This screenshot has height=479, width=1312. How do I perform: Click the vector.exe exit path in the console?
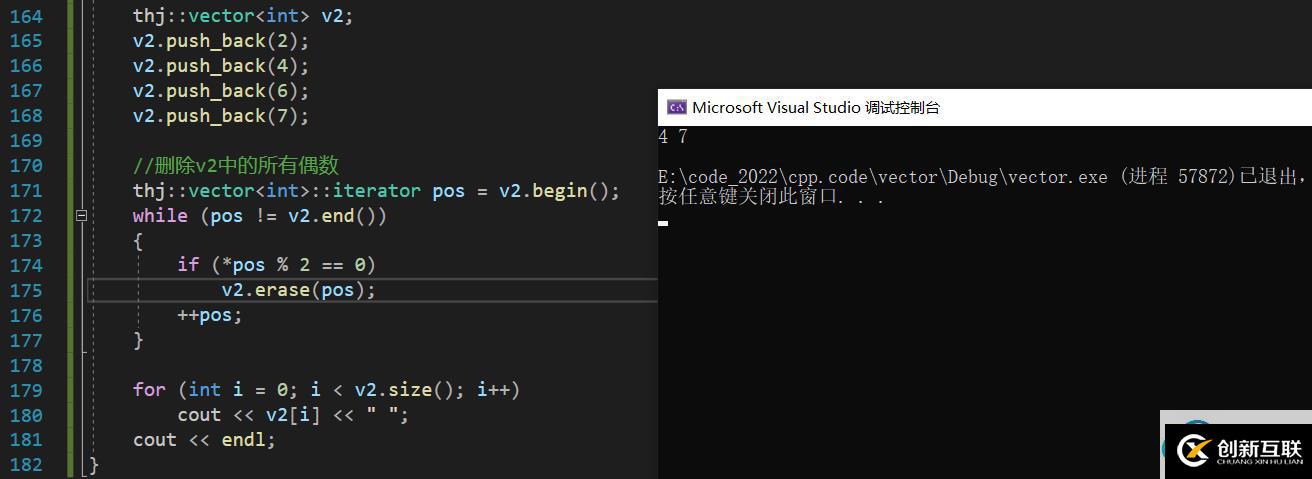(882, 177)
